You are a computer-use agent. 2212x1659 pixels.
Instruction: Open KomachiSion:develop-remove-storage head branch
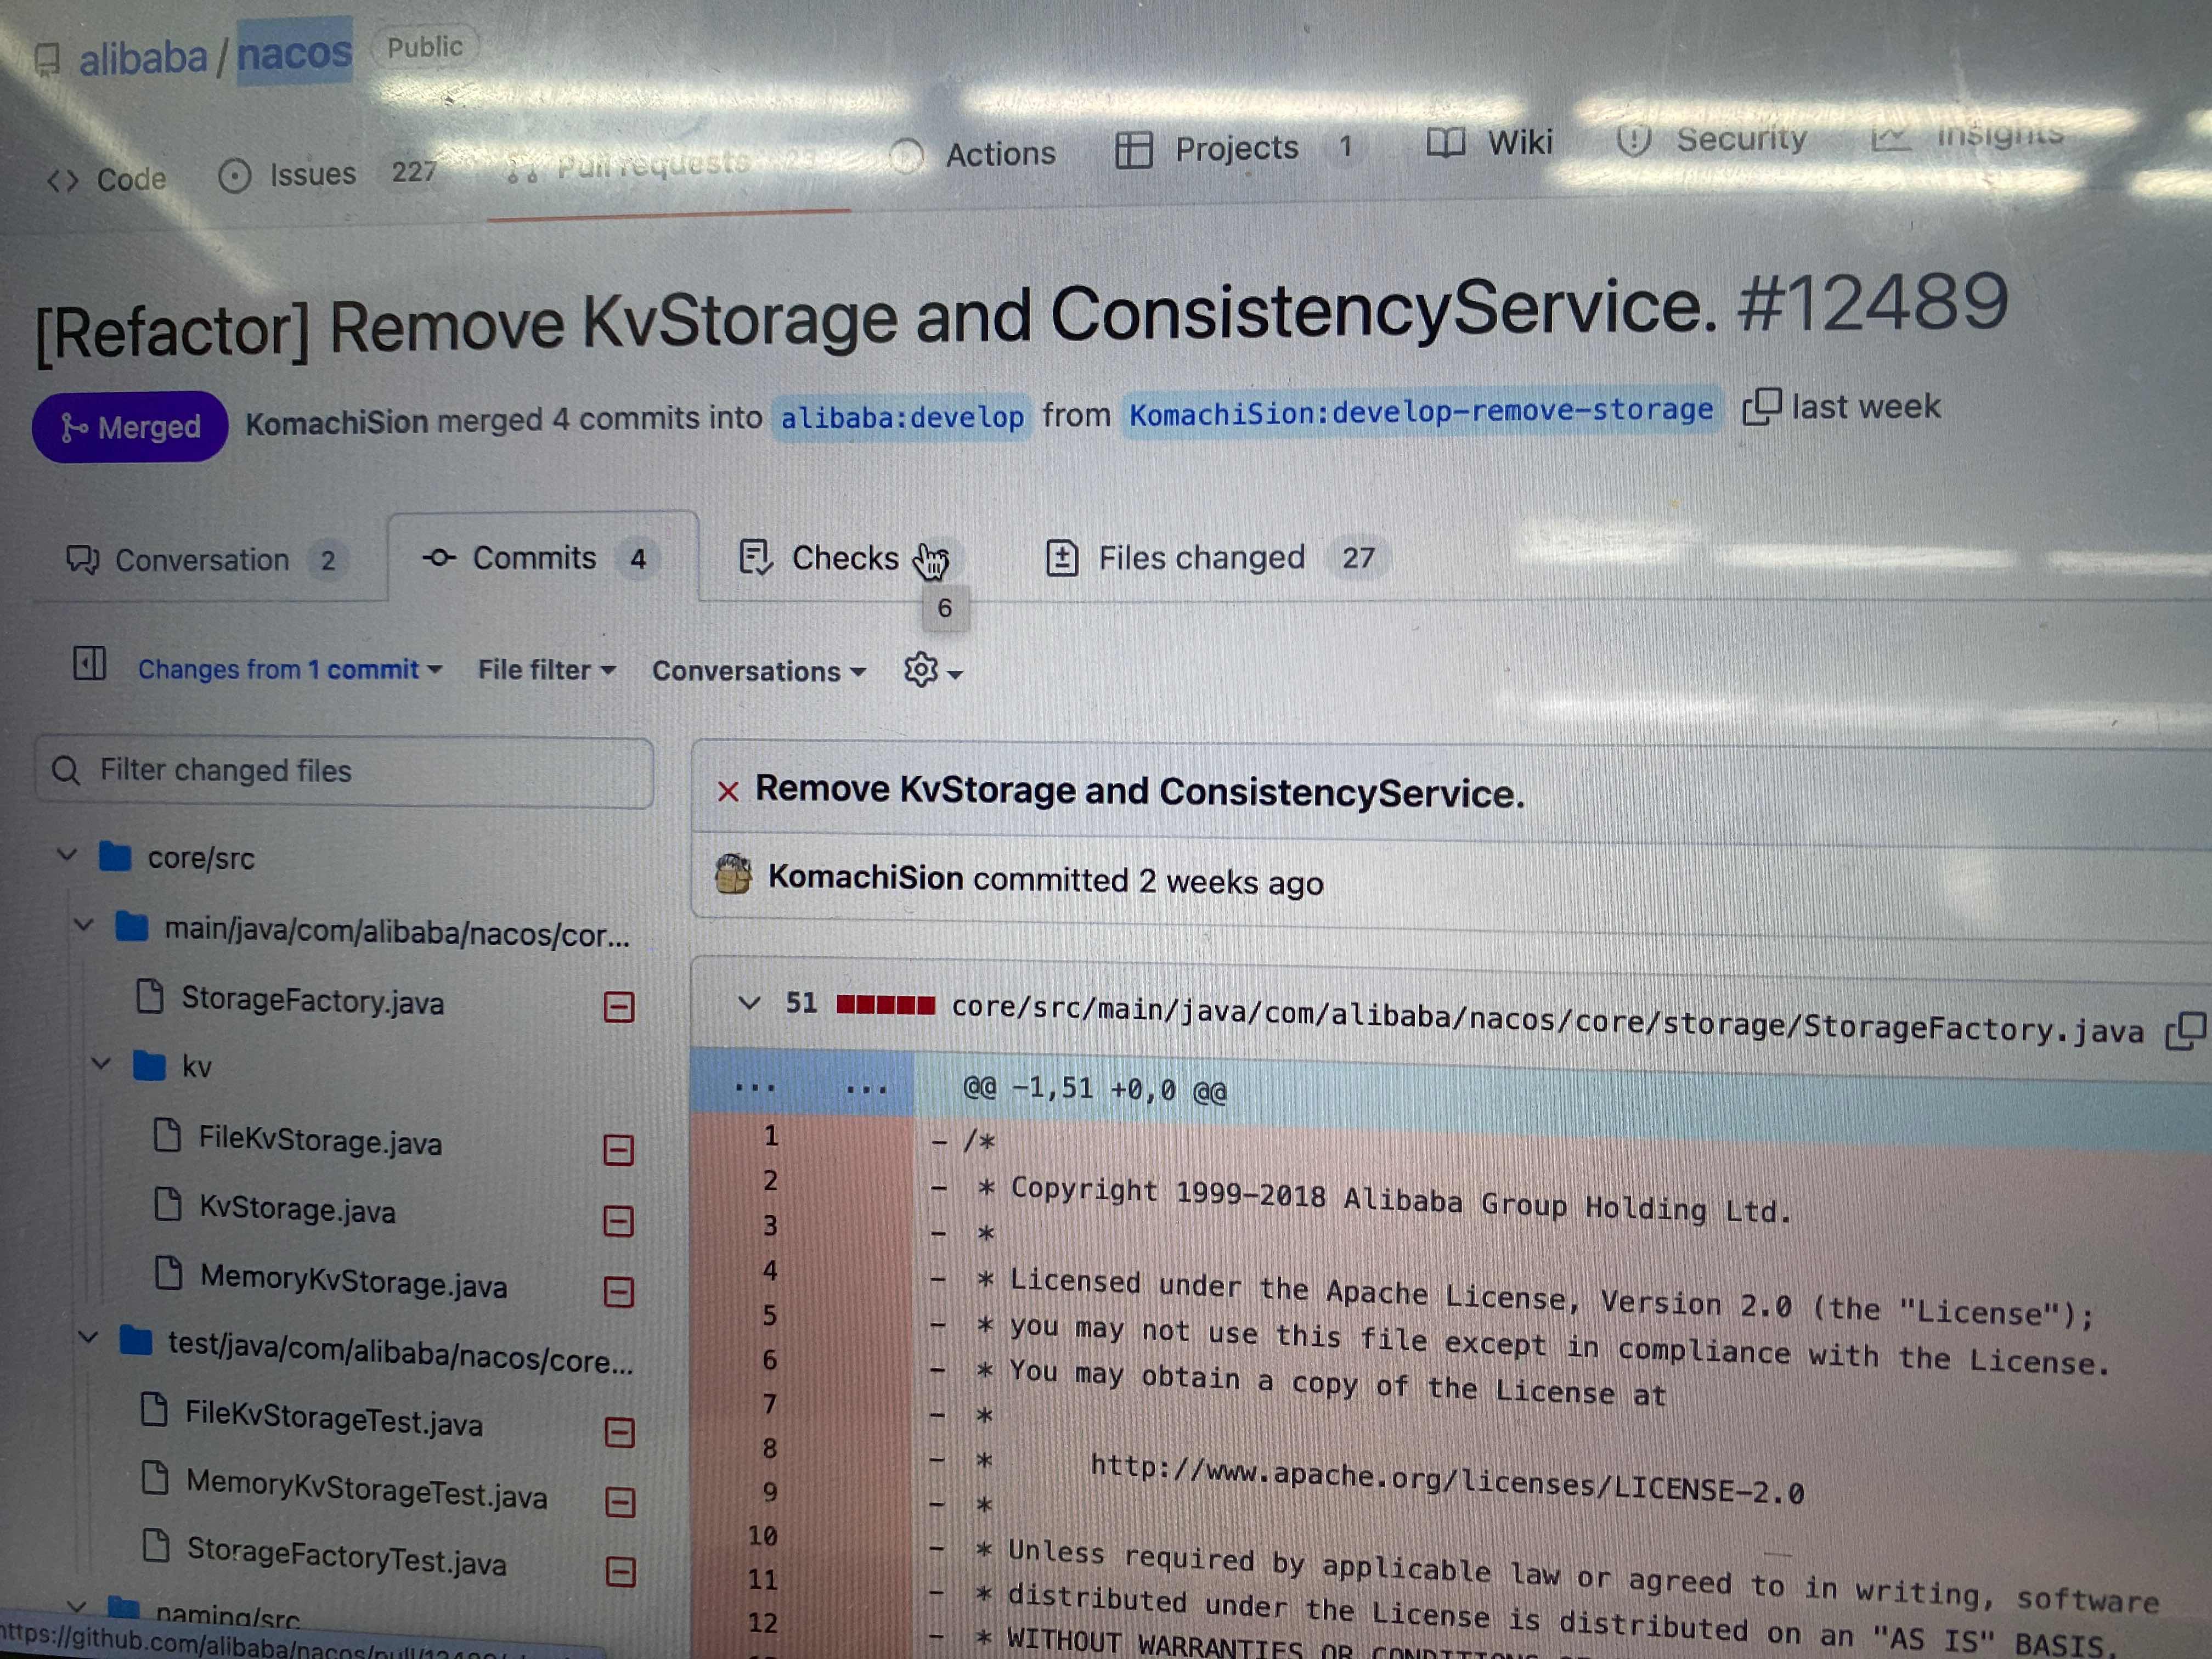(1421, 411)
